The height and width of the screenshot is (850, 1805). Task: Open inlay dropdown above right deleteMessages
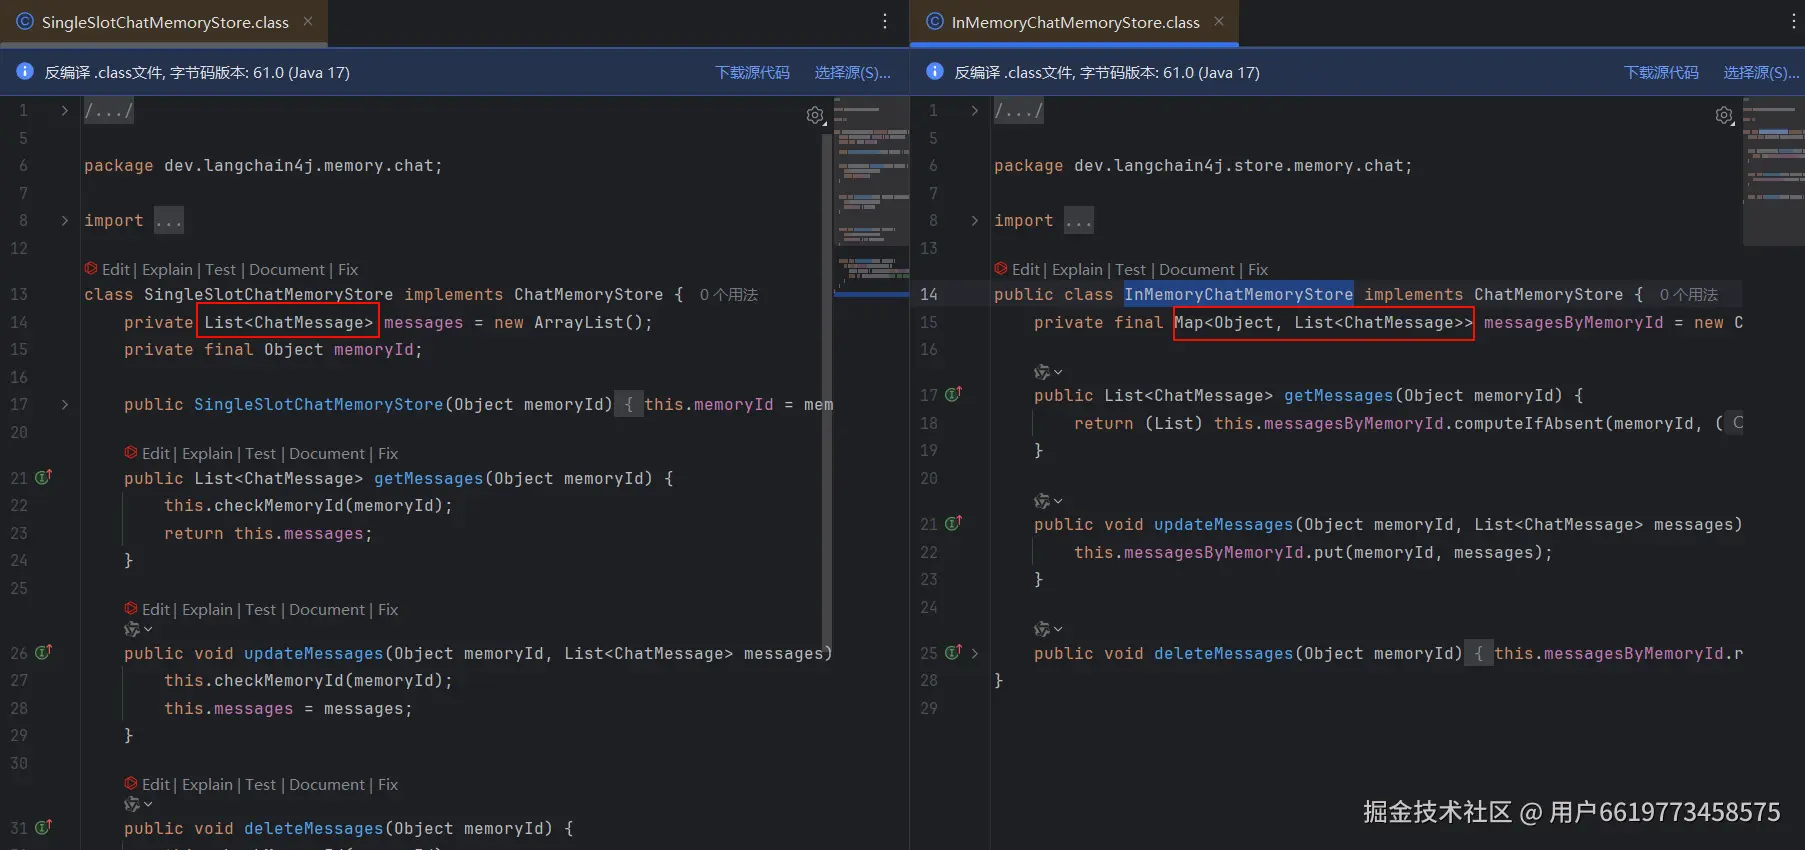tap(1048, 629)
